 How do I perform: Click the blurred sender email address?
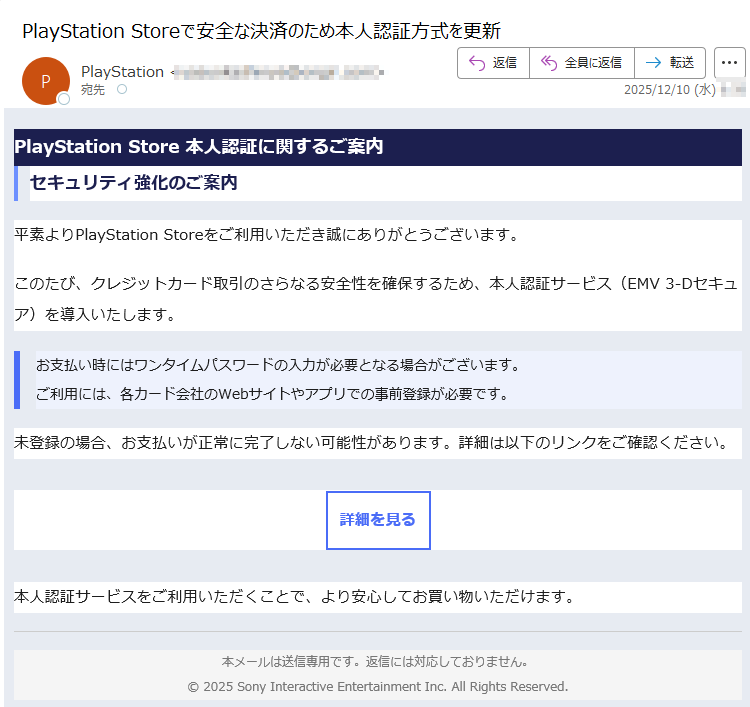(x=278, y=72)
